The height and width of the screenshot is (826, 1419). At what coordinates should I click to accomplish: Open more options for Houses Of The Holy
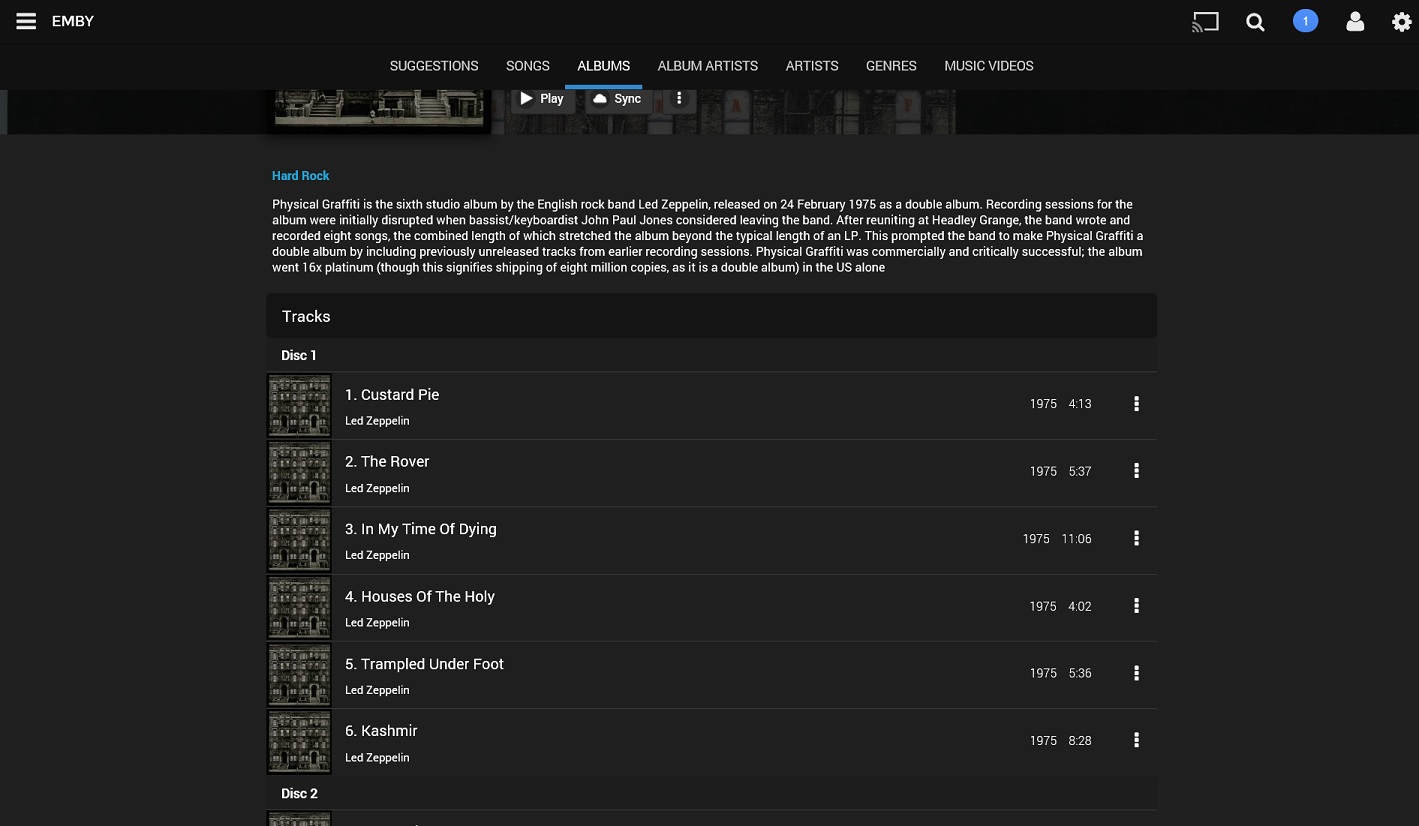[1136, 606]
